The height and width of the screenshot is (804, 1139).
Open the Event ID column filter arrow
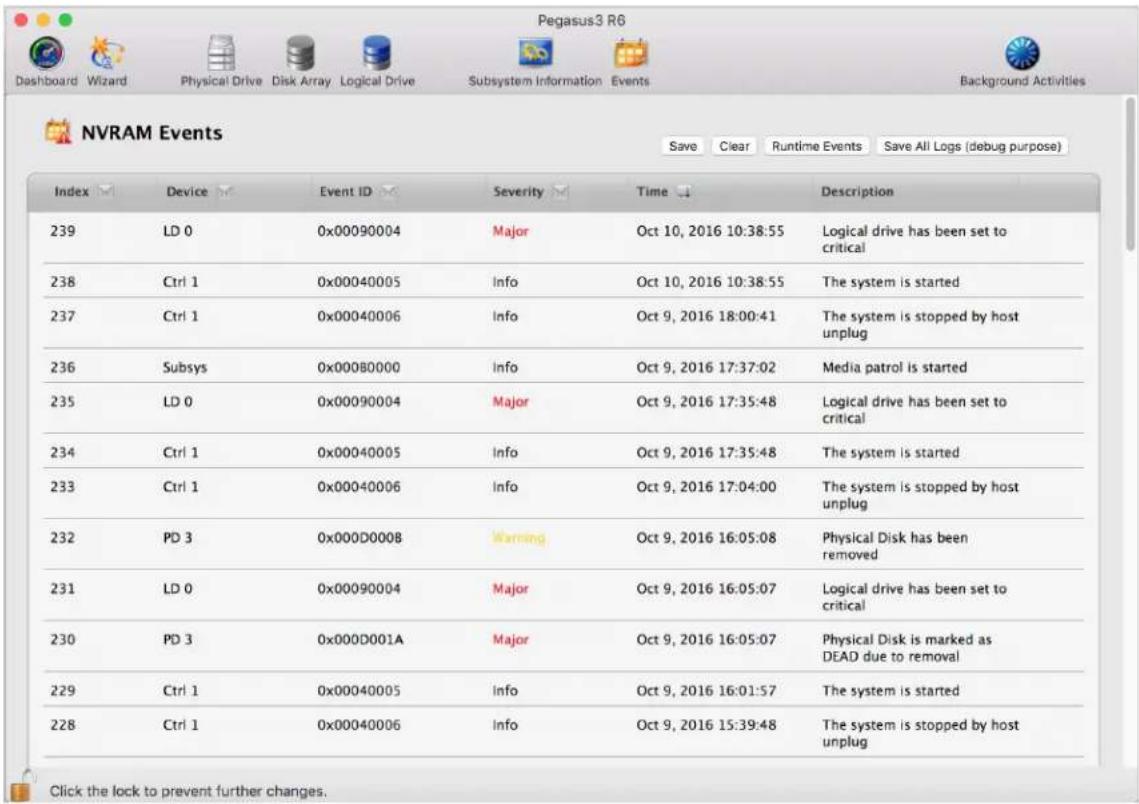pos(389,192)
